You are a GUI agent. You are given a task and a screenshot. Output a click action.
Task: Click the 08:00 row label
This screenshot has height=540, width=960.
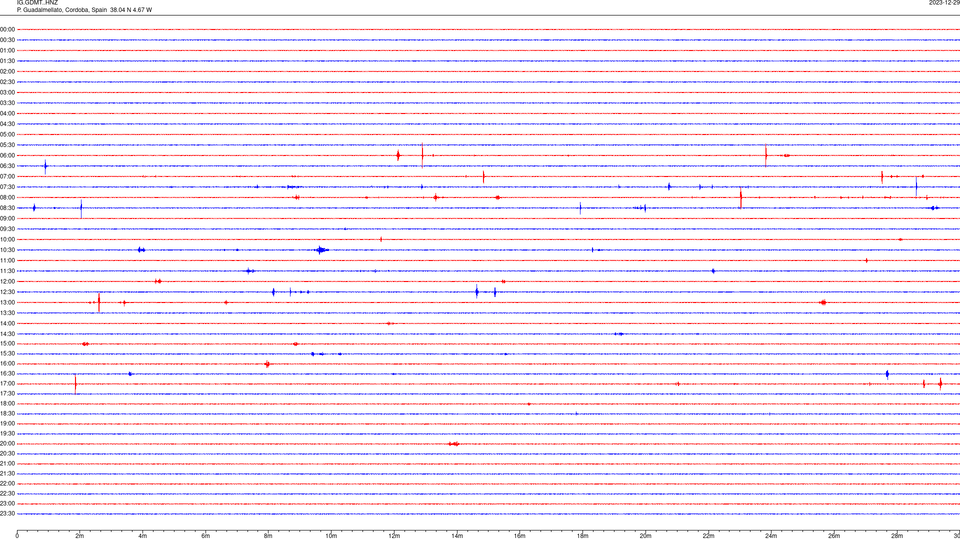pyautogui.click(x=7, y=198)
